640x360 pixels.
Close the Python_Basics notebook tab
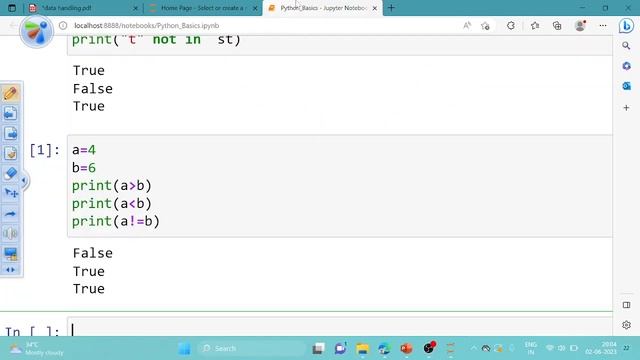click(x=375, y=8)
